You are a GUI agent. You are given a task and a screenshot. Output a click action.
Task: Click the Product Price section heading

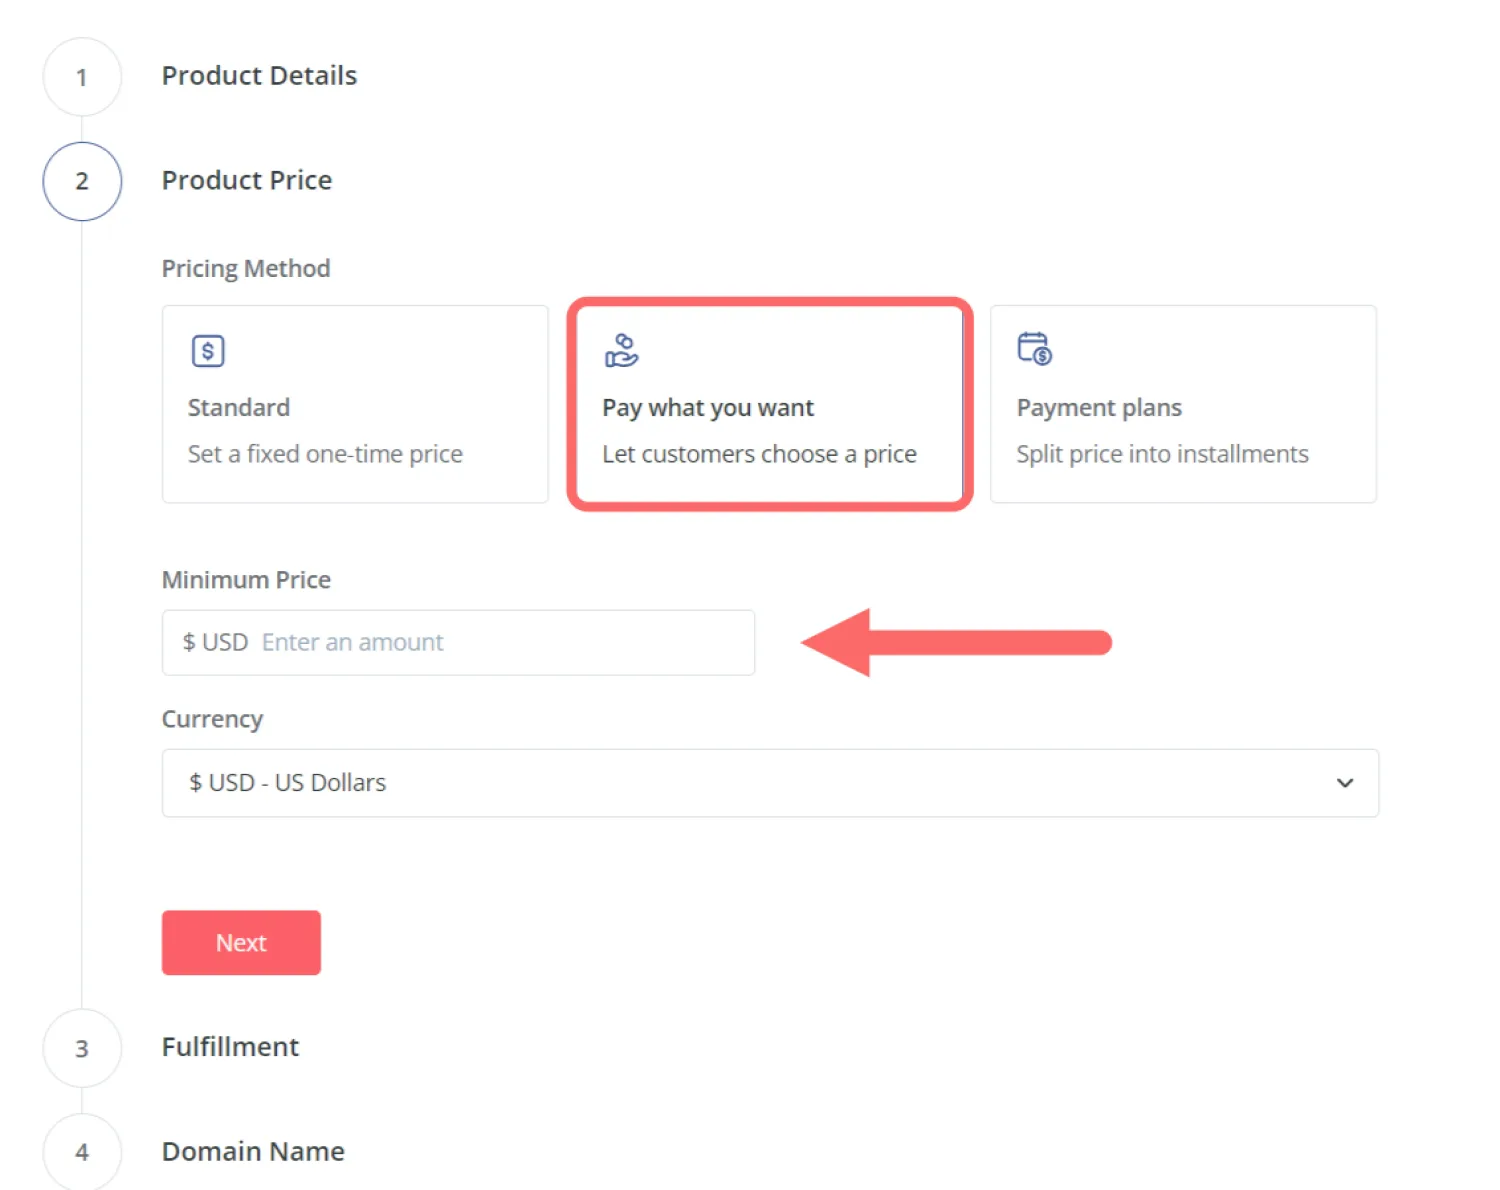247,180
